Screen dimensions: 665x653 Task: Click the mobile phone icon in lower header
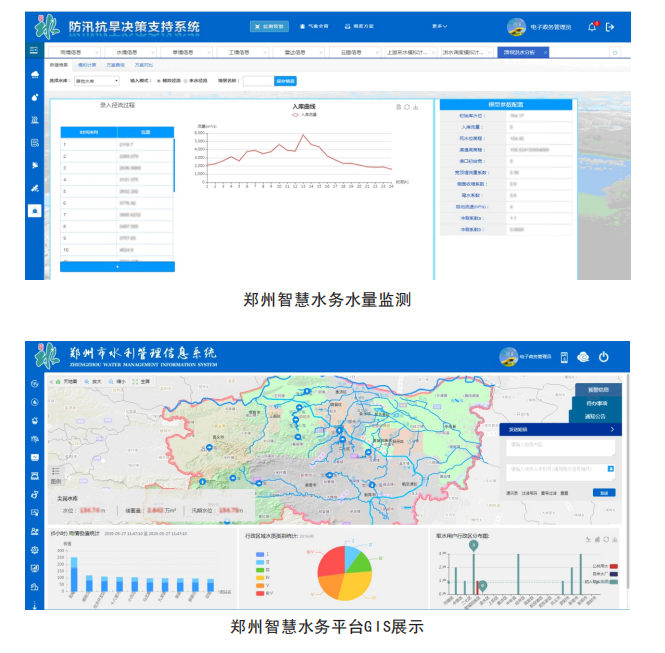tap(564, 357)
